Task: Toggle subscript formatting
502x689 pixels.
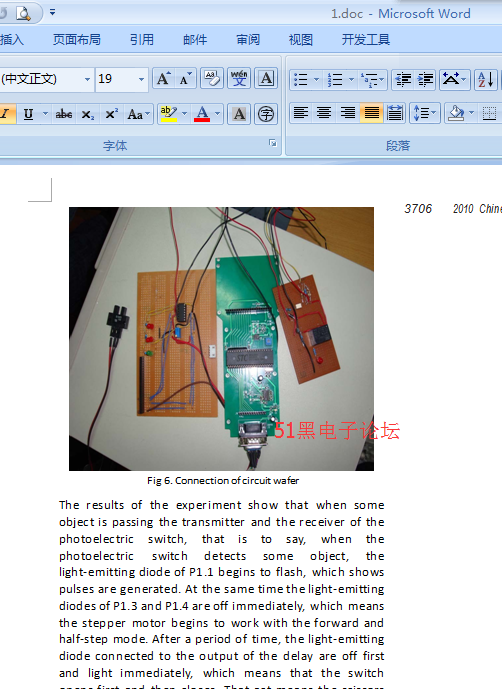Action: pyautogui.click(x=87, y=114)
